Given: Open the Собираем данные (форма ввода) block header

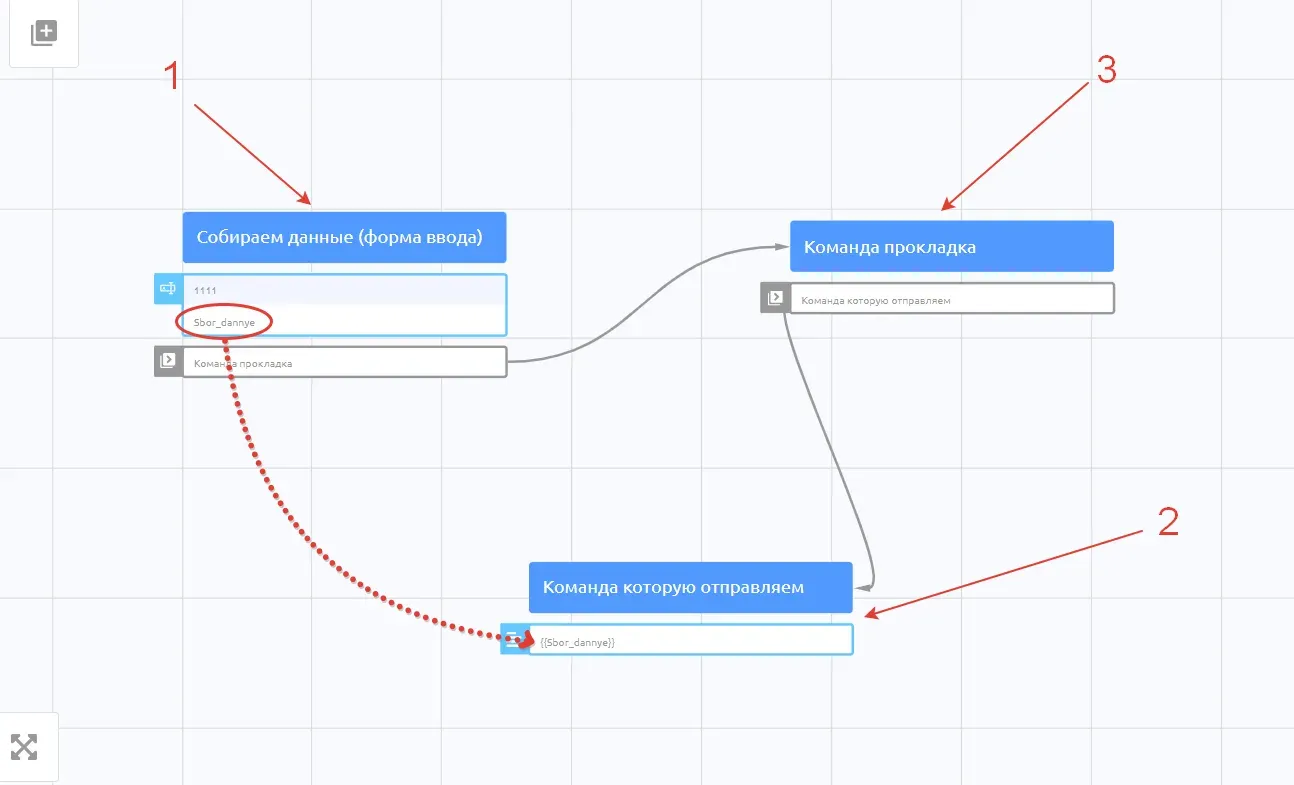Looking at the screenshot, I should point(344,237).
